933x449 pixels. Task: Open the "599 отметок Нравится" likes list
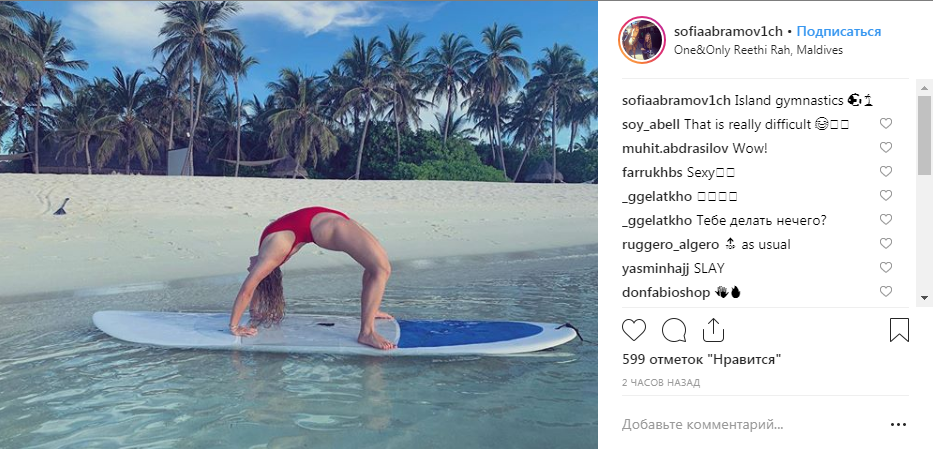click(x=700, y=358)
